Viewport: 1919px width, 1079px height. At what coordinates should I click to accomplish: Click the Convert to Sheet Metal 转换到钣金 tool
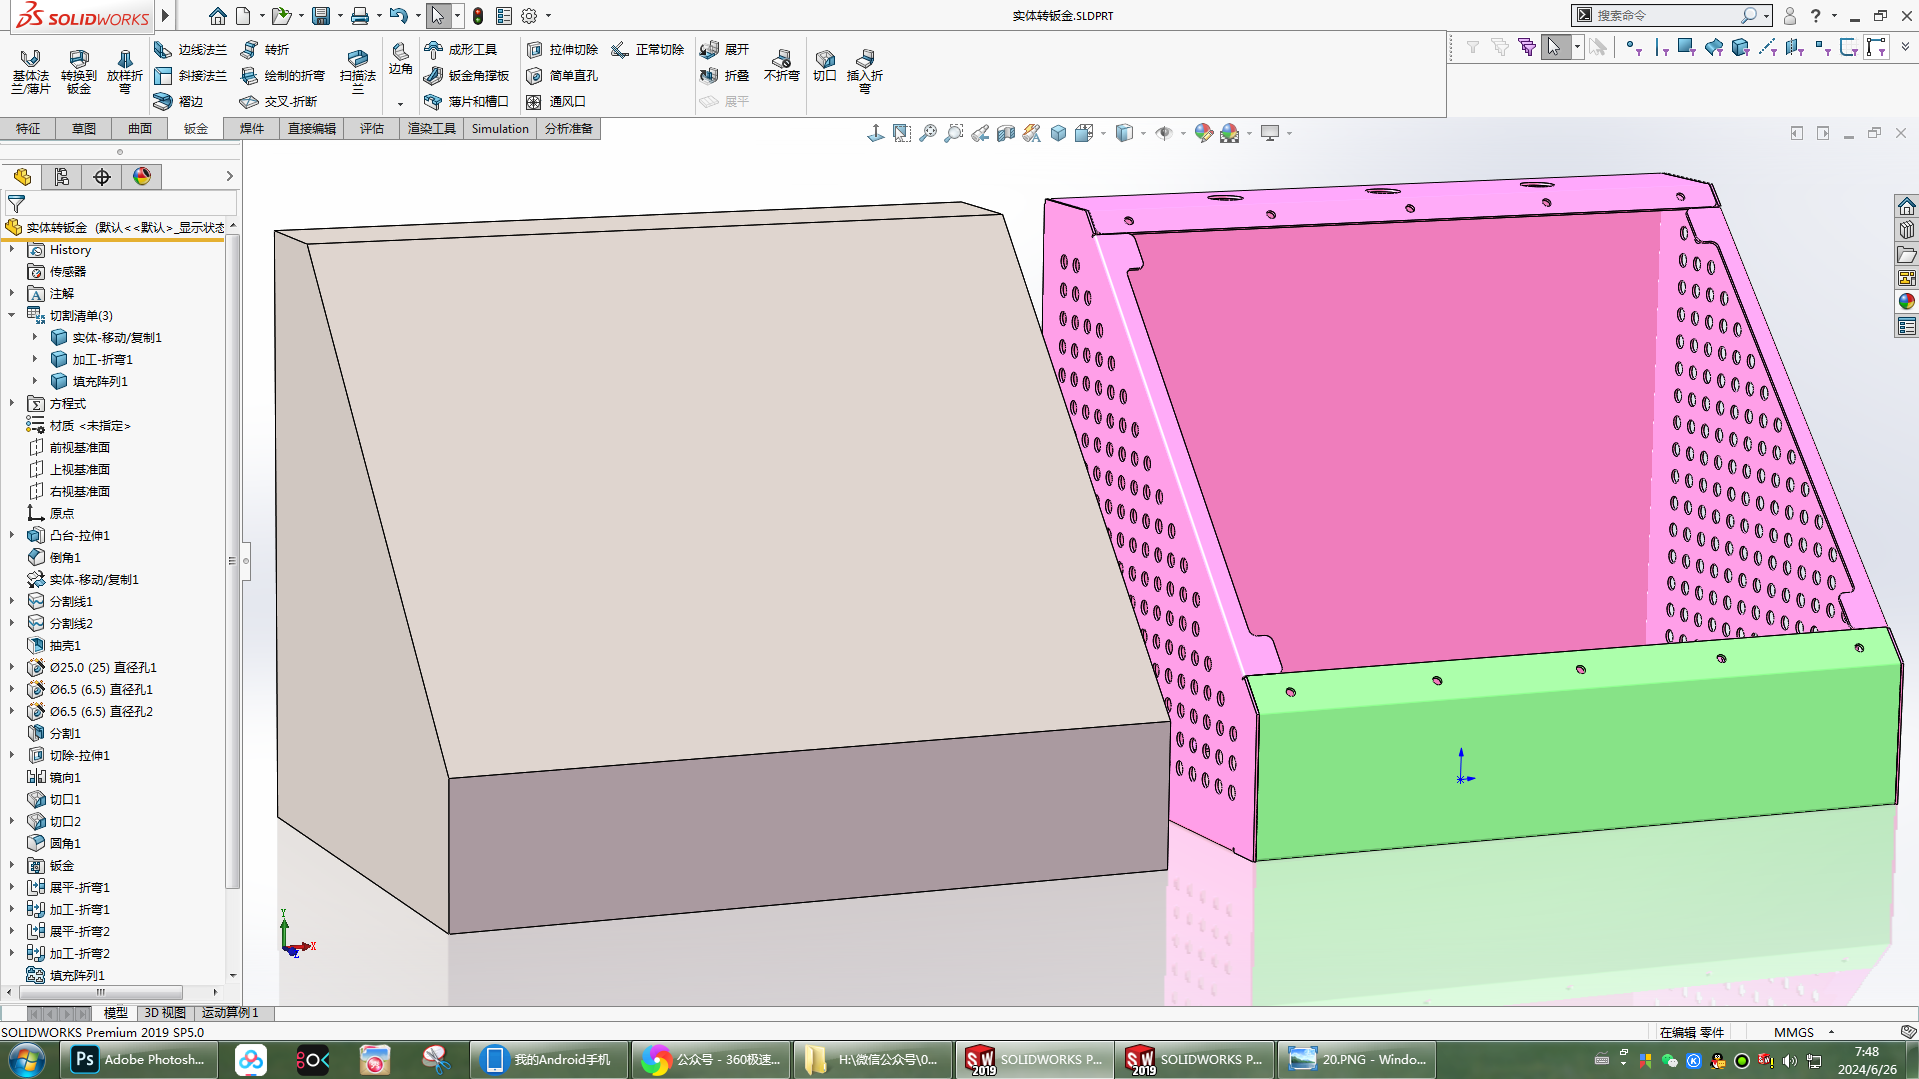click(79, 71)
